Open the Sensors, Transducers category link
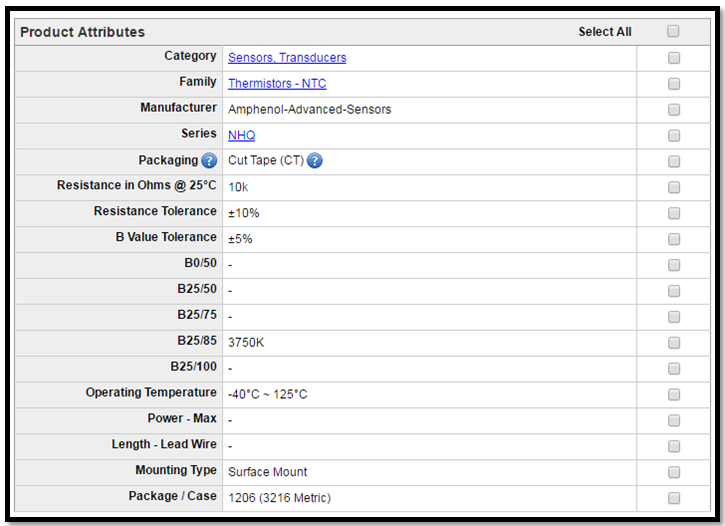The width and height of the screenshot is (725, 526). 287,58
